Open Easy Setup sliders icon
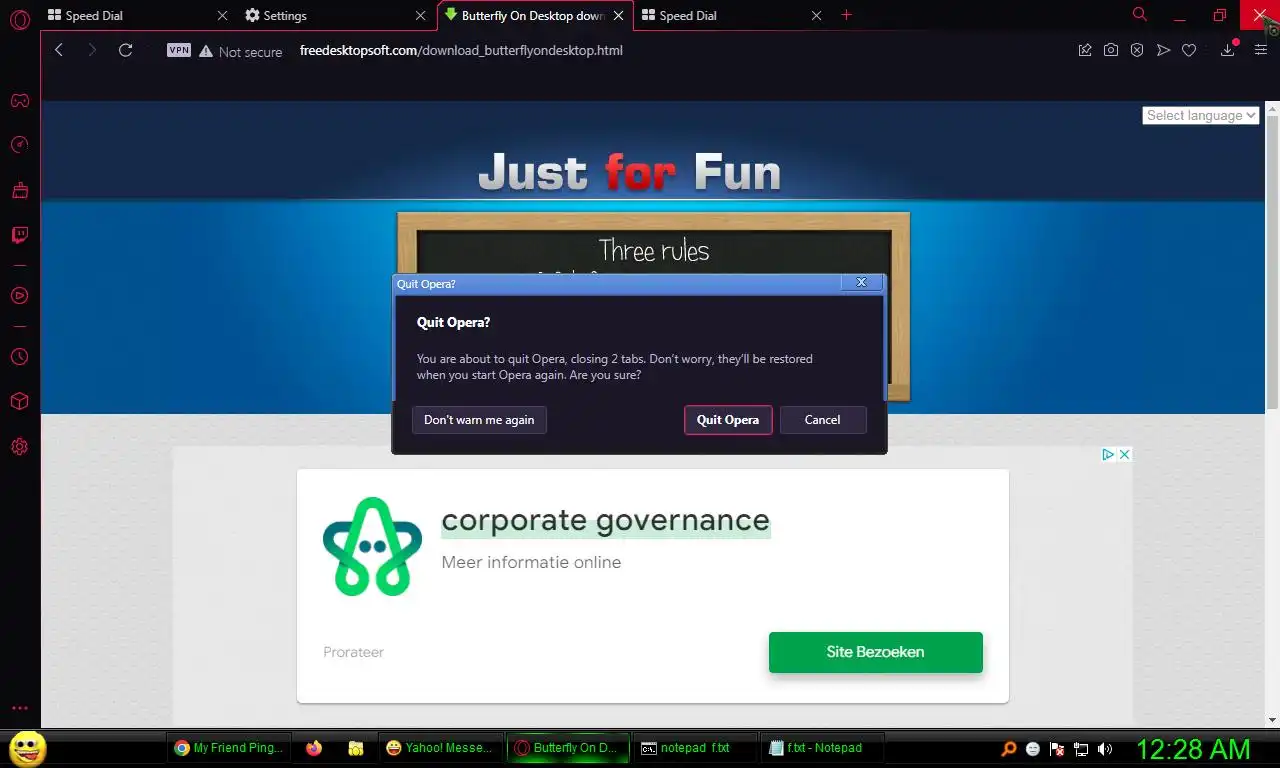Image resolution: width=1280 pixels, height=768 pixels. tap(1260, 50)
